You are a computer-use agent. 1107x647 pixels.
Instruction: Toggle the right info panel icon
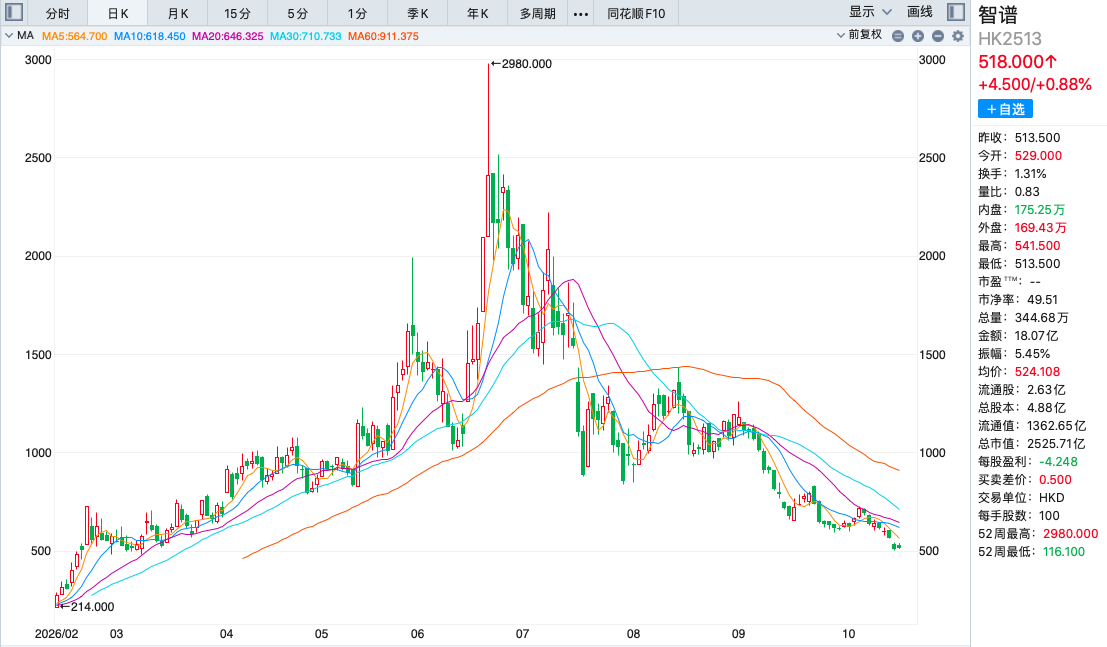click(x=956, y=12)
